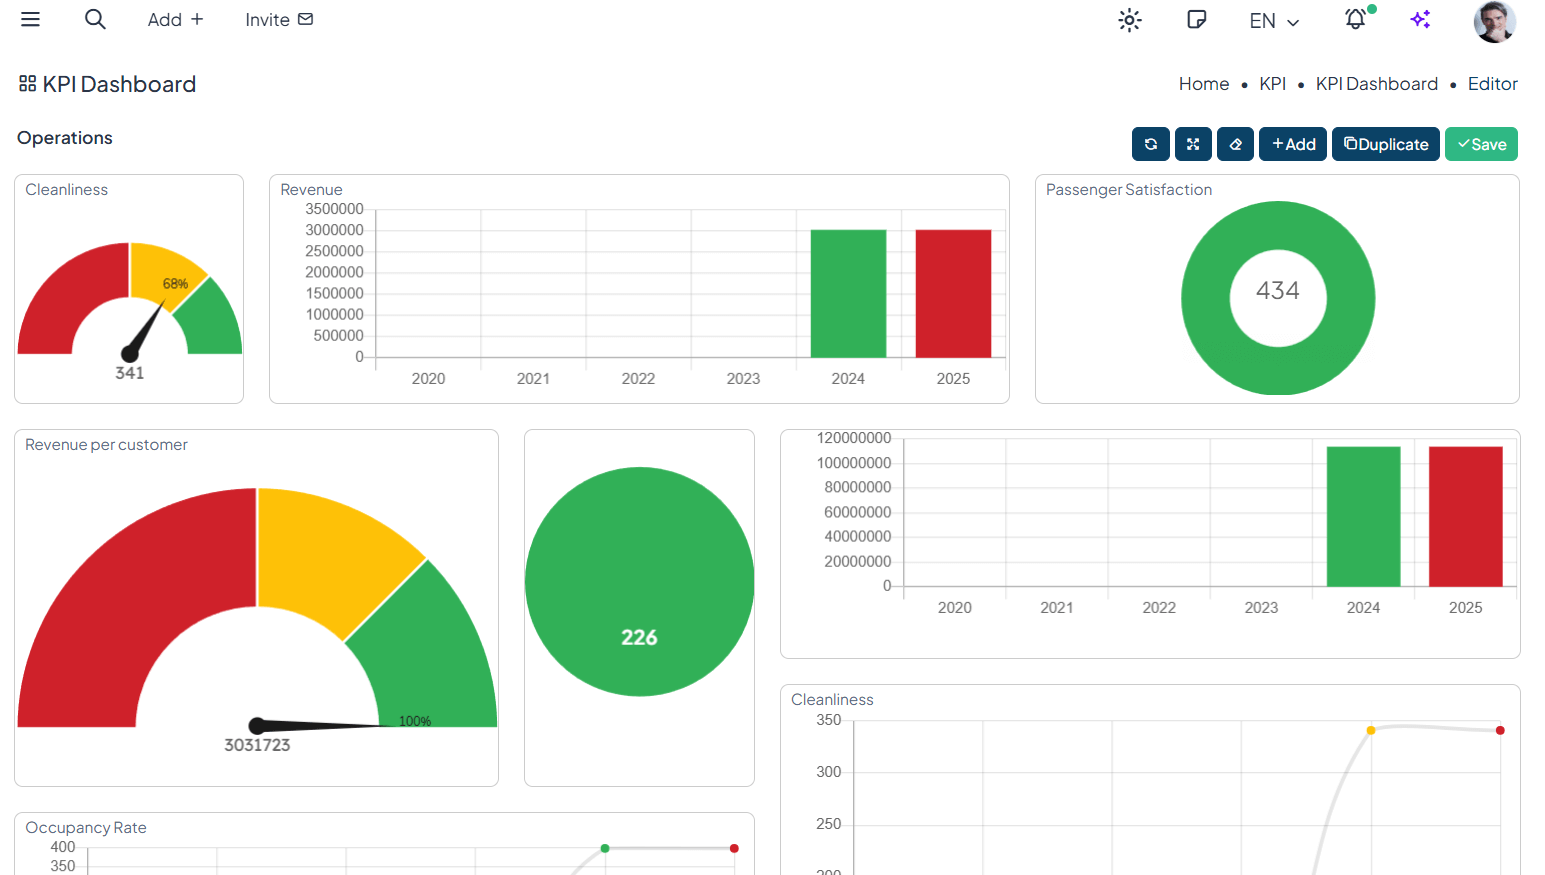Click the +Add widget button
1545x875 pixels.
[1293, 144]
